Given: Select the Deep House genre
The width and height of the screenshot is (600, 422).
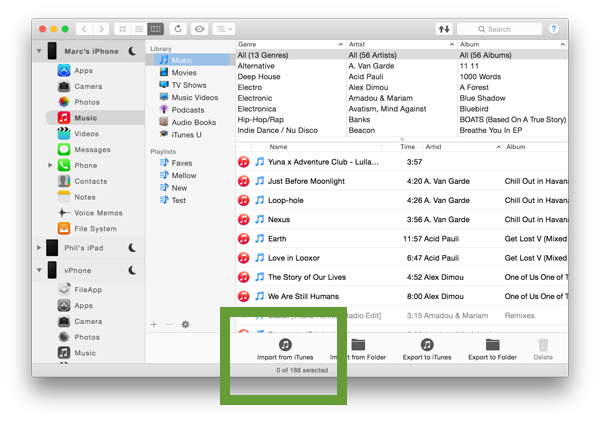Looking at the screenshot, I should 291,77.
